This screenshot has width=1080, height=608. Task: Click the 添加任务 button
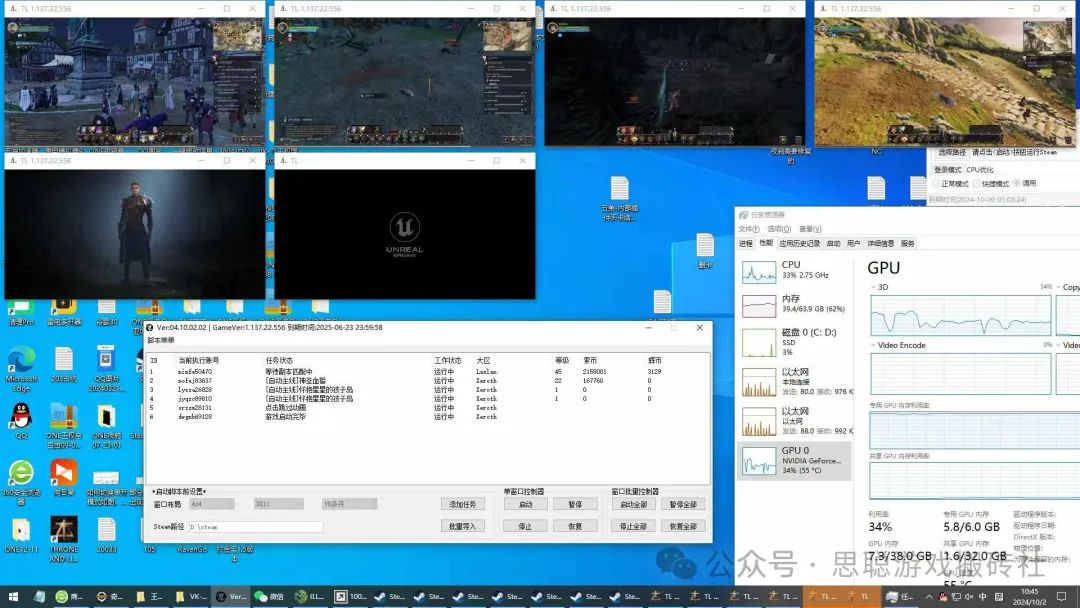pos(461,505)
